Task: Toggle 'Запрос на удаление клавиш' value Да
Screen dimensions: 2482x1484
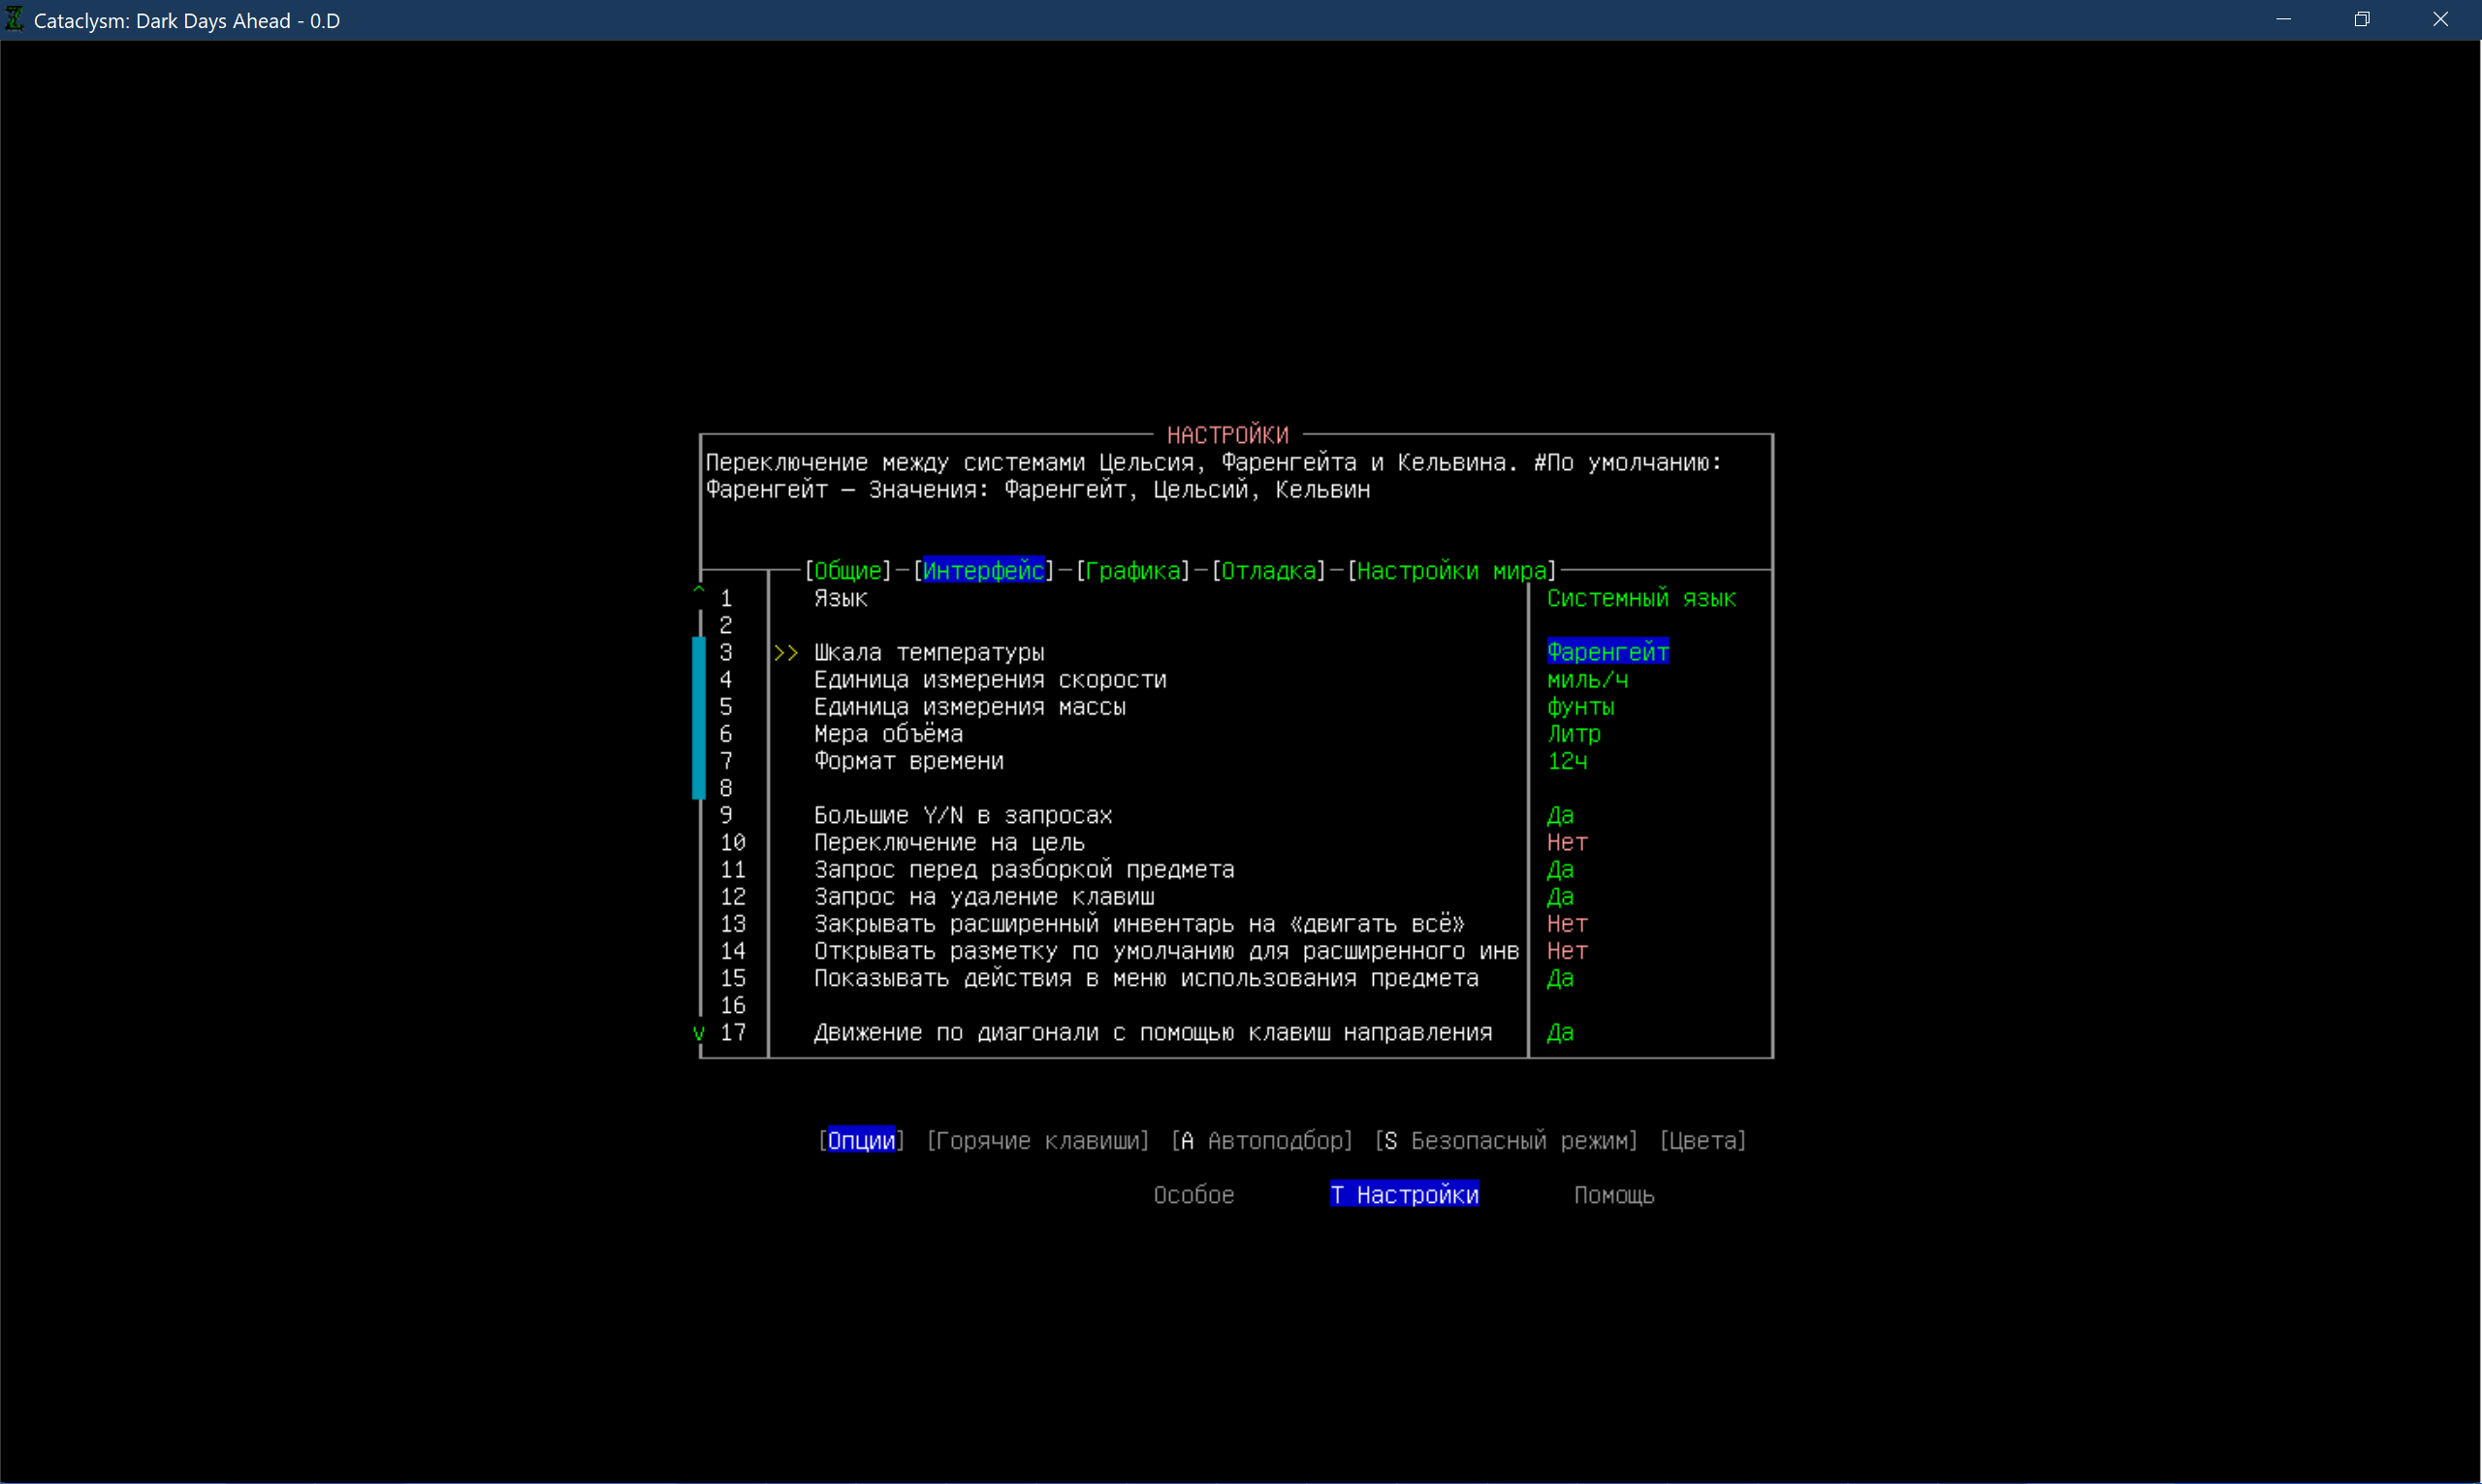Action: pos(1560,897)
